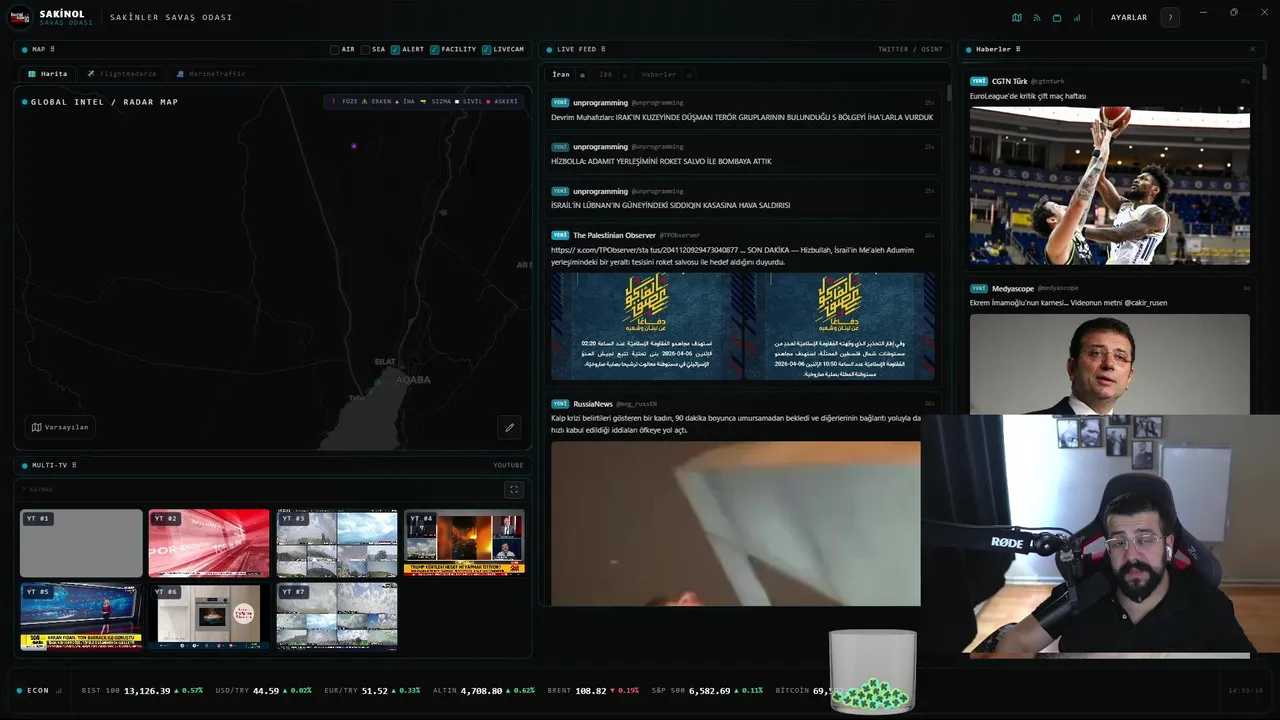
Task: Open the right Palestinian Observer post image
Action: (840, 326)
